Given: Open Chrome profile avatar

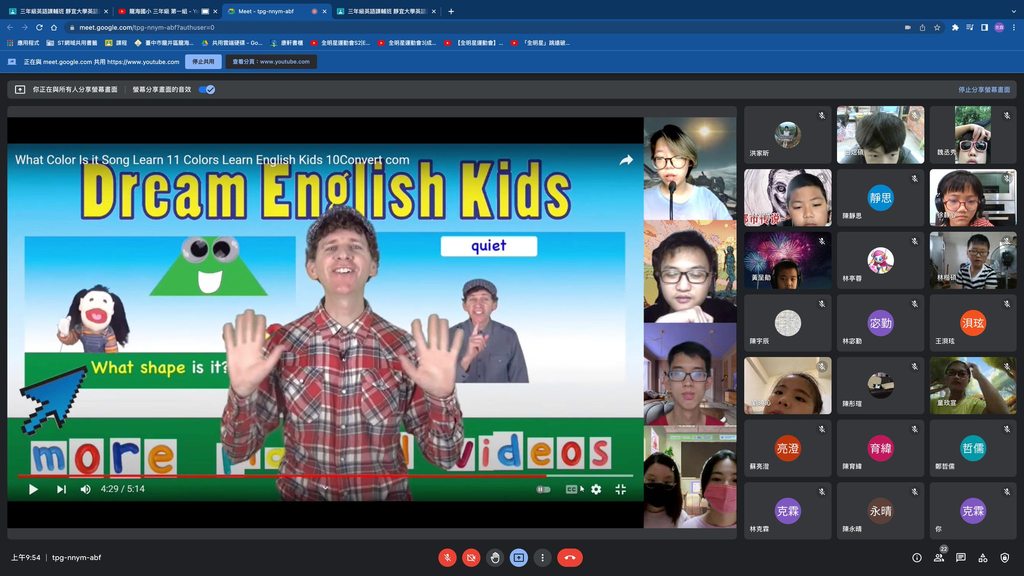Looking at the screenshot, I should [x=999, y=27].
